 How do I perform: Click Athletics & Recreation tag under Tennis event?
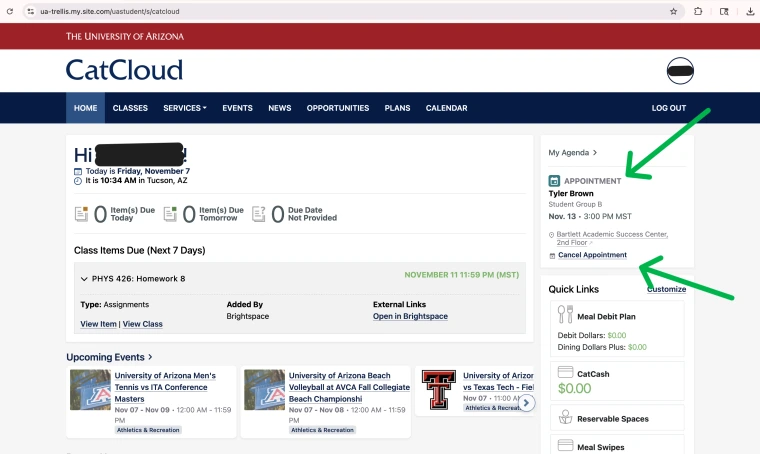point(148,430)
